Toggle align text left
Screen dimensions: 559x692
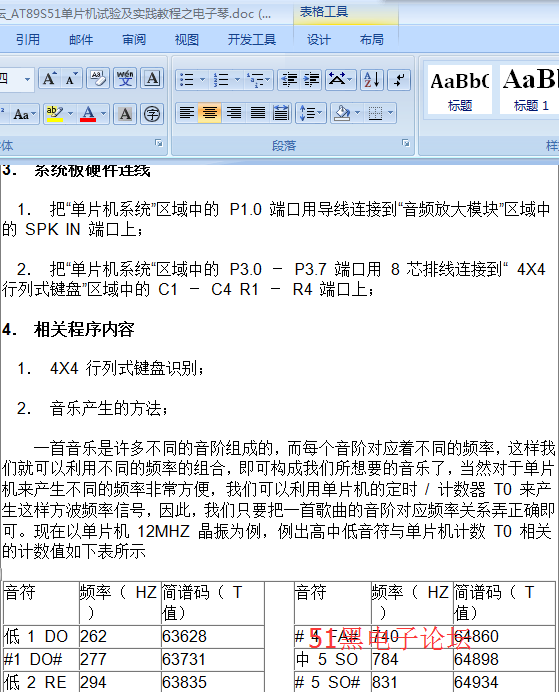(x=187, y=113)
